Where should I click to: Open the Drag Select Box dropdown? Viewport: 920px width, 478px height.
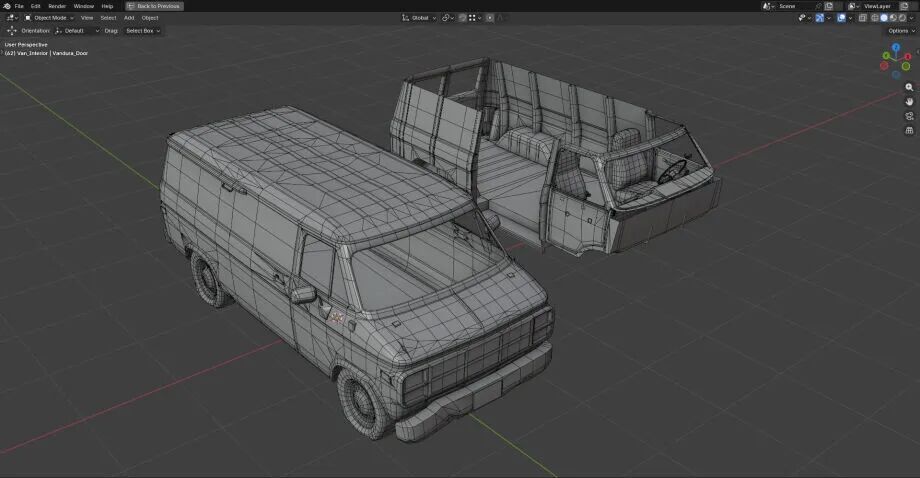pos(143,30)
